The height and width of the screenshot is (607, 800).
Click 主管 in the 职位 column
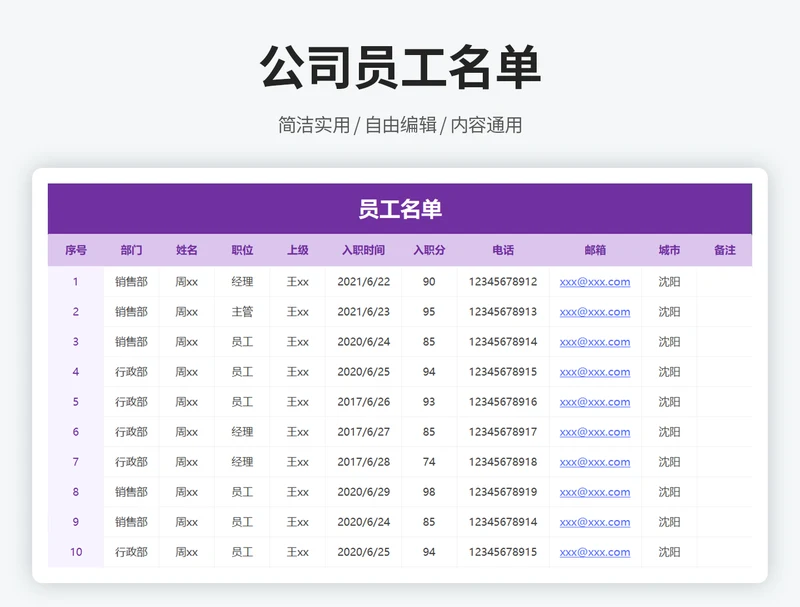[242, 312]
